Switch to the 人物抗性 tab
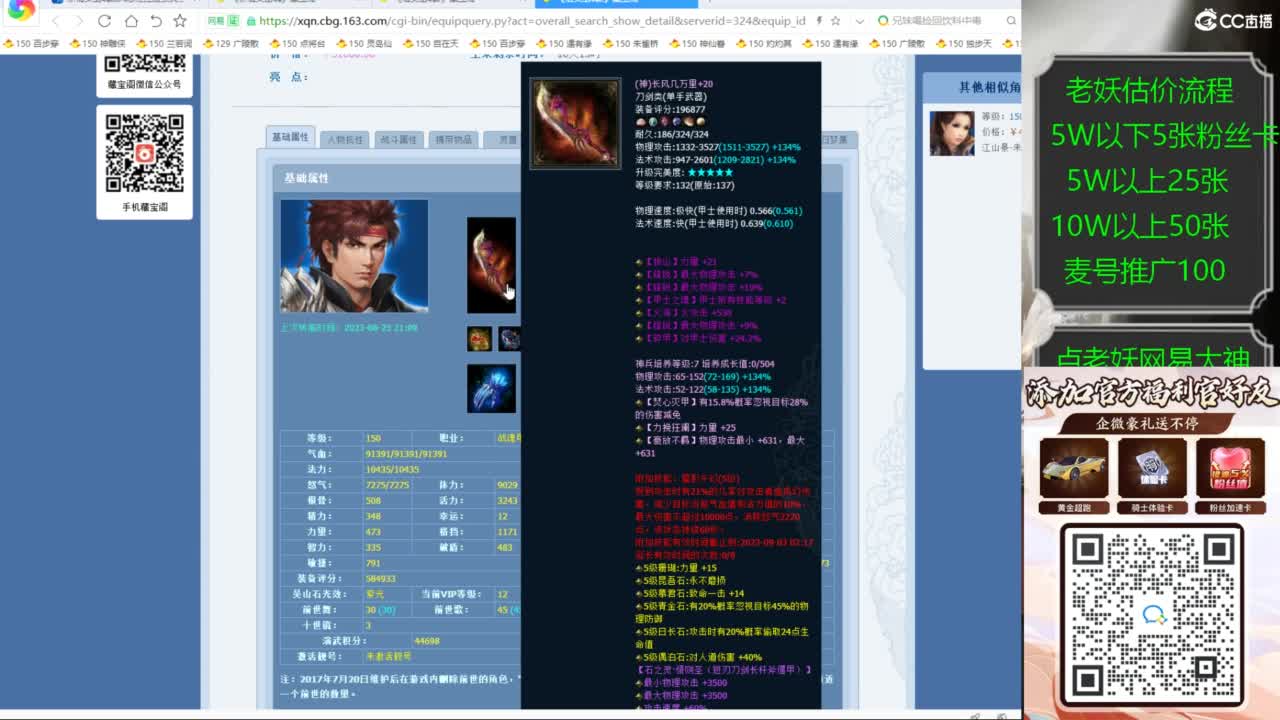The image size is (1280, 720). click(345, 139)
